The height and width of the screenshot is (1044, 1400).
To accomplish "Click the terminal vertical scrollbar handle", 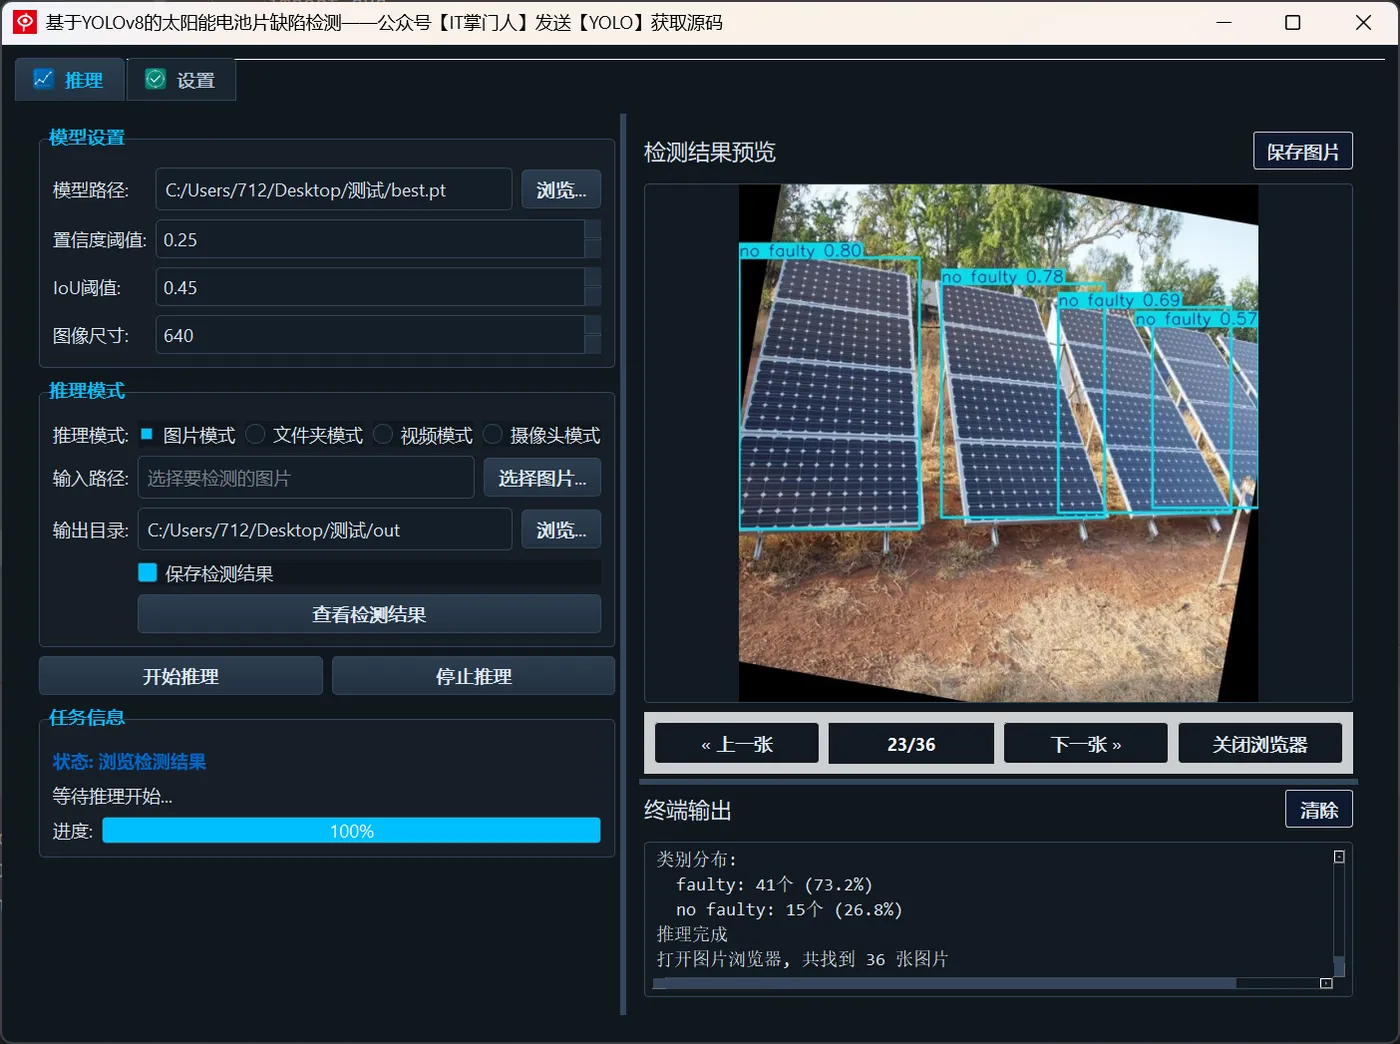I will pos(1339,966).
